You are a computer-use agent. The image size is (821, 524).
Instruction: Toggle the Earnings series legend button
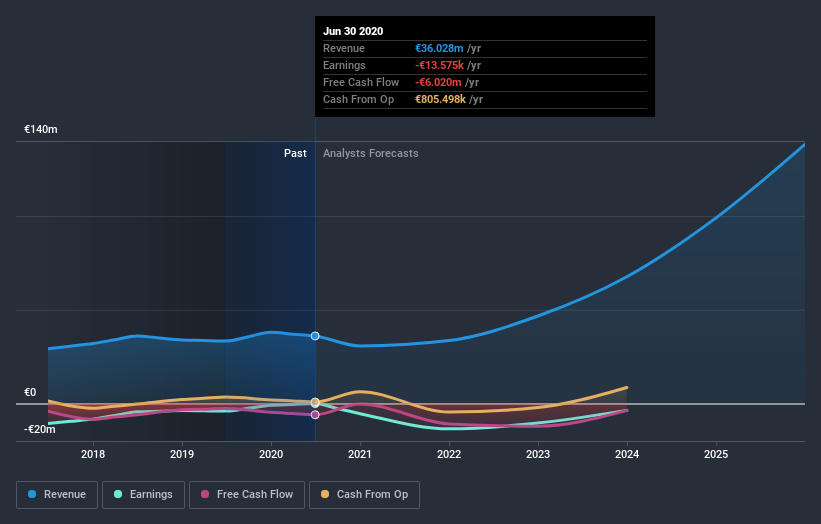point(143,495)
